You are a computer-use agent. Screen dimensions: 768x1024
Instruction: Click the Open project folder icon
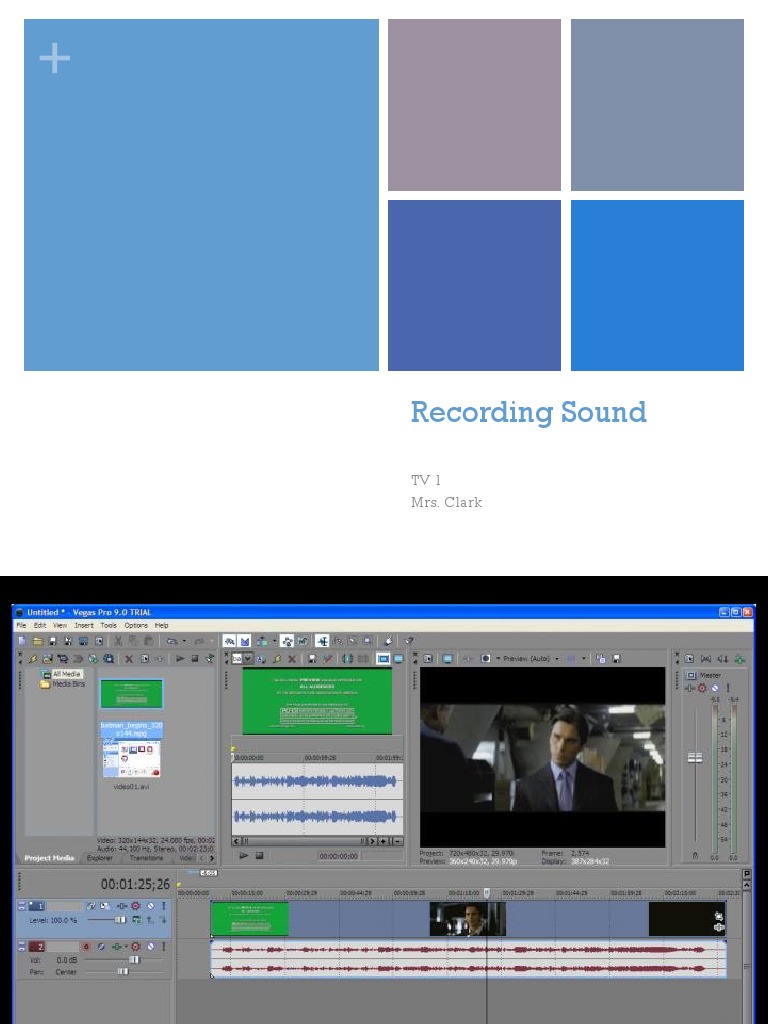click(x=37, y=641)
